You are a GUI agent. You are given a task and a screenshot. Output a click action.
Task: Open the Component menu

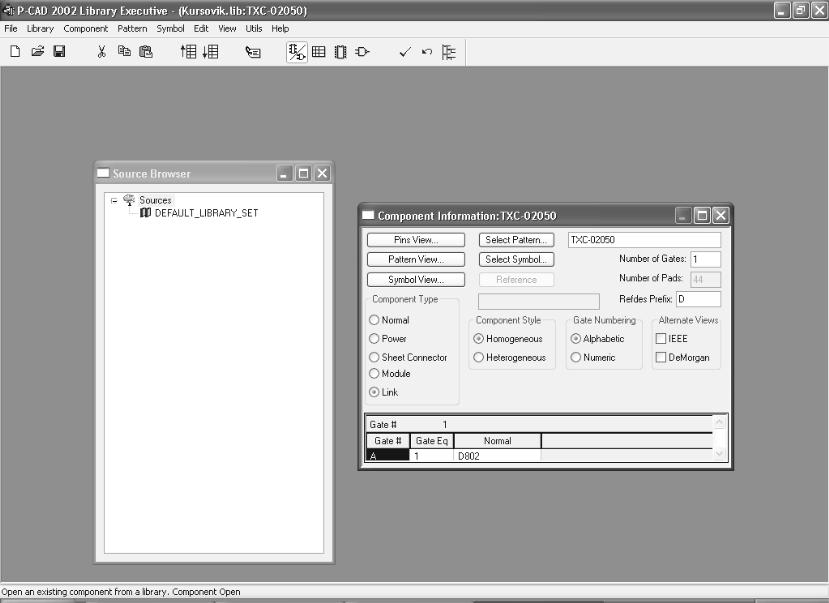tap(86, 29)
